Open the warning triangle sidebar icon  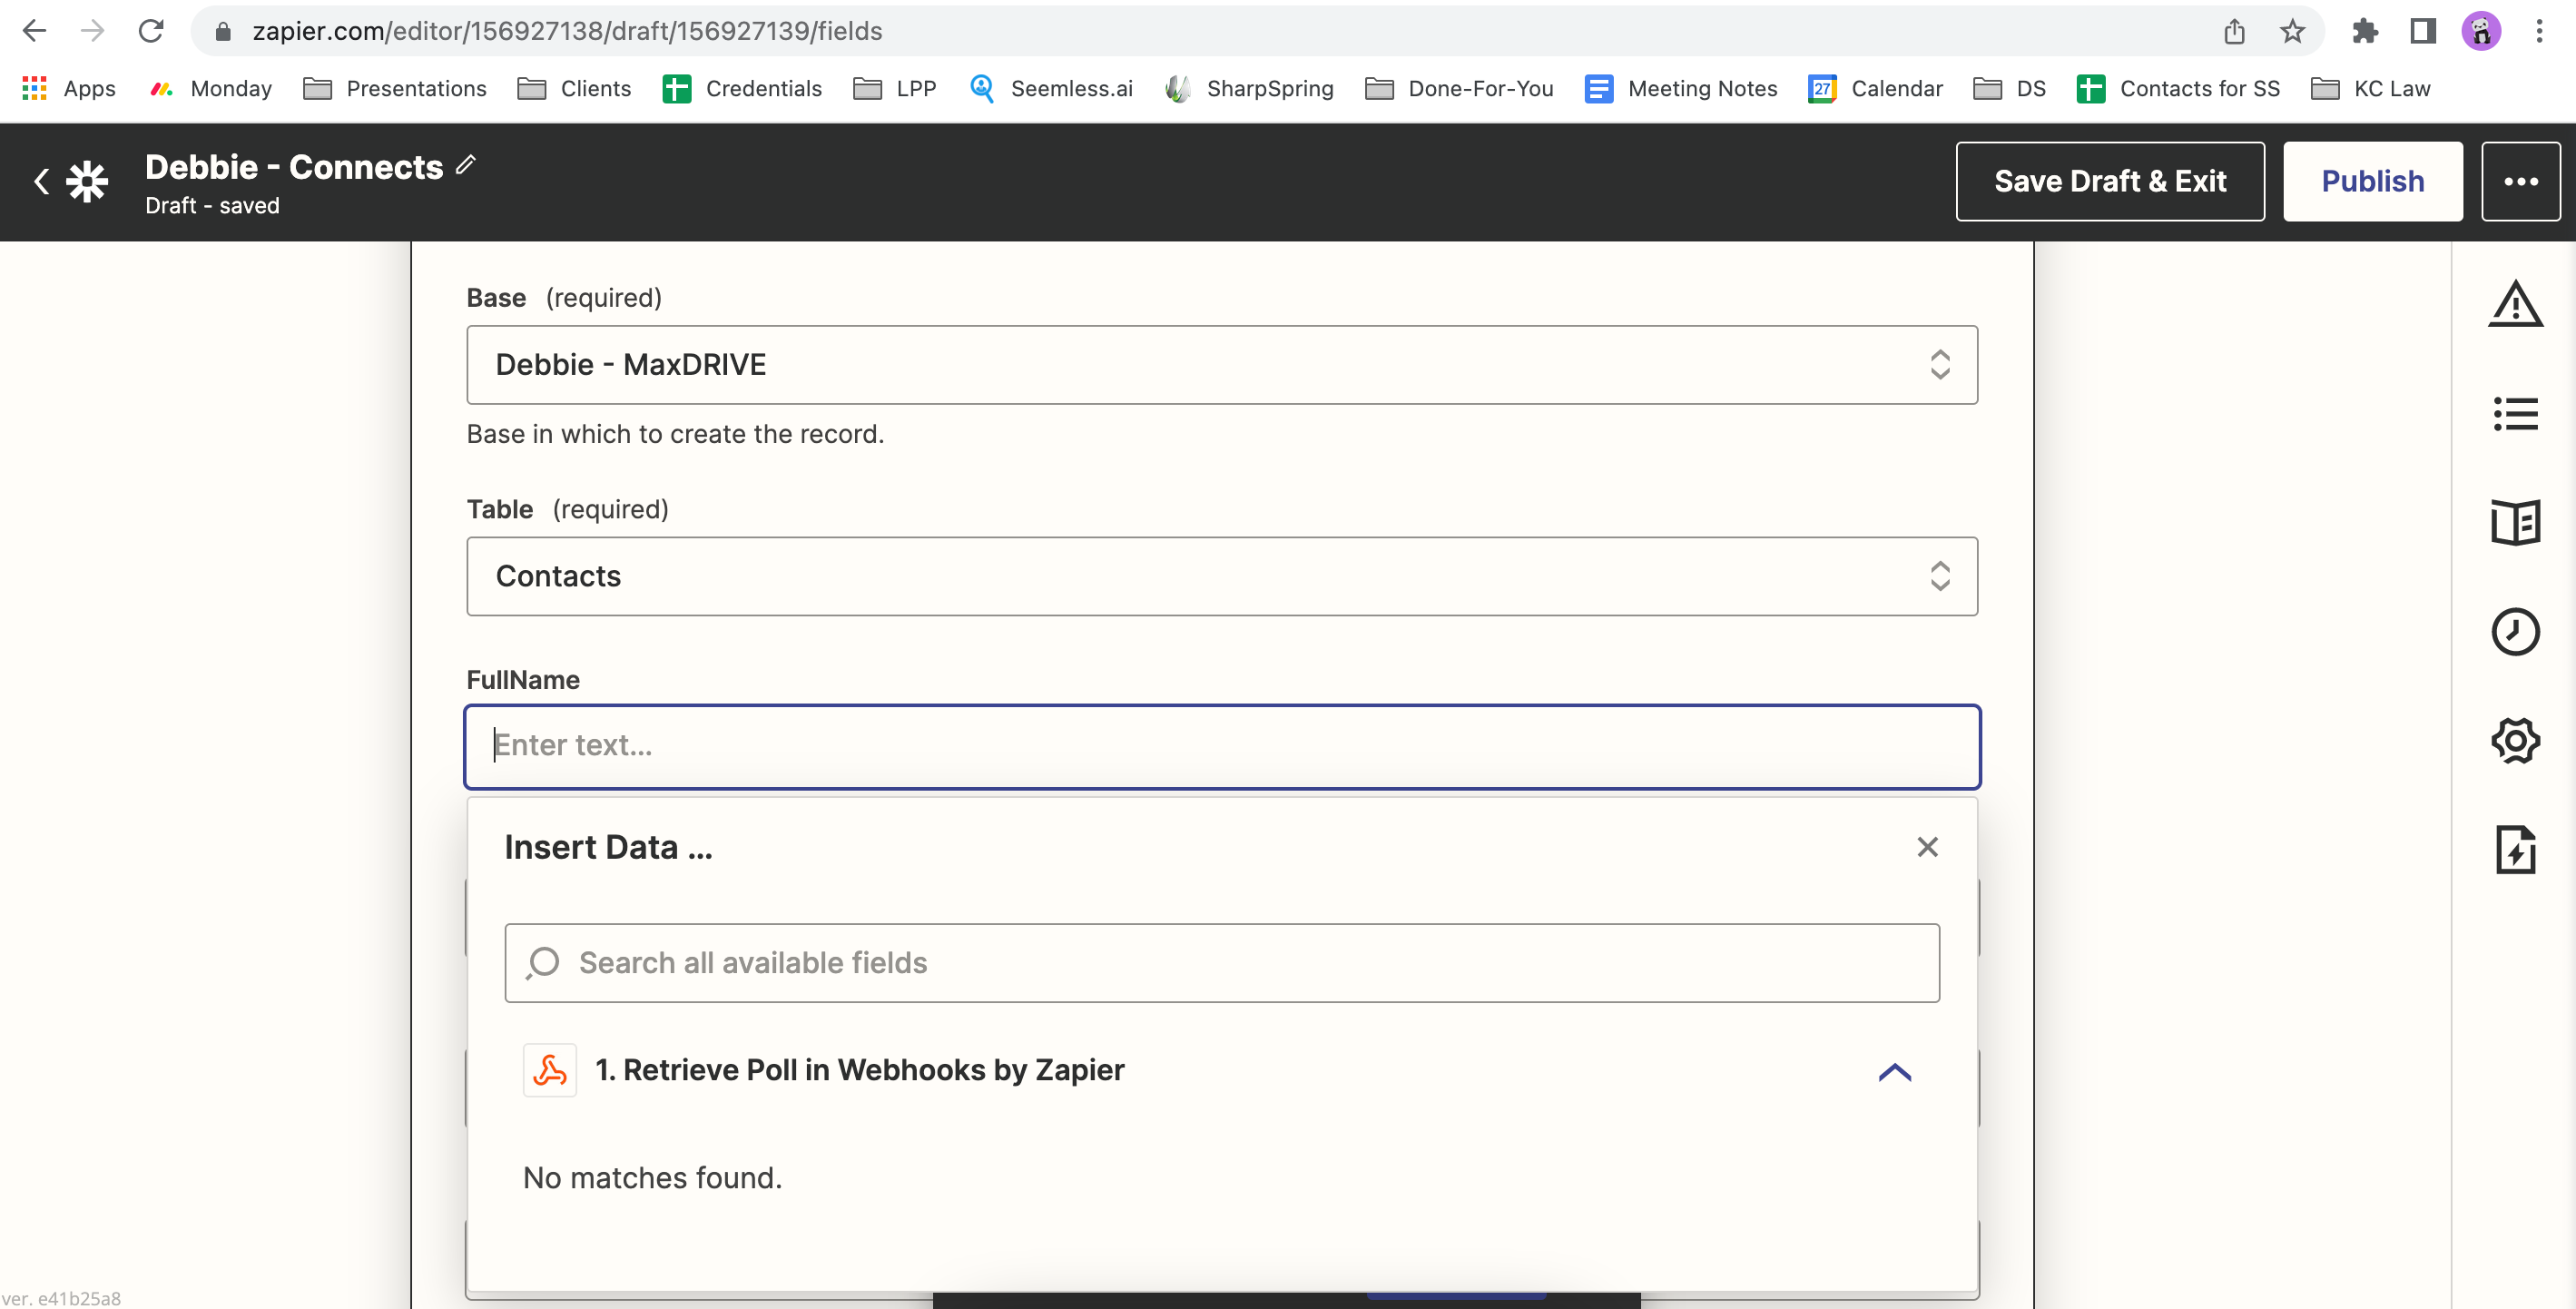(x=2515, y=304)
